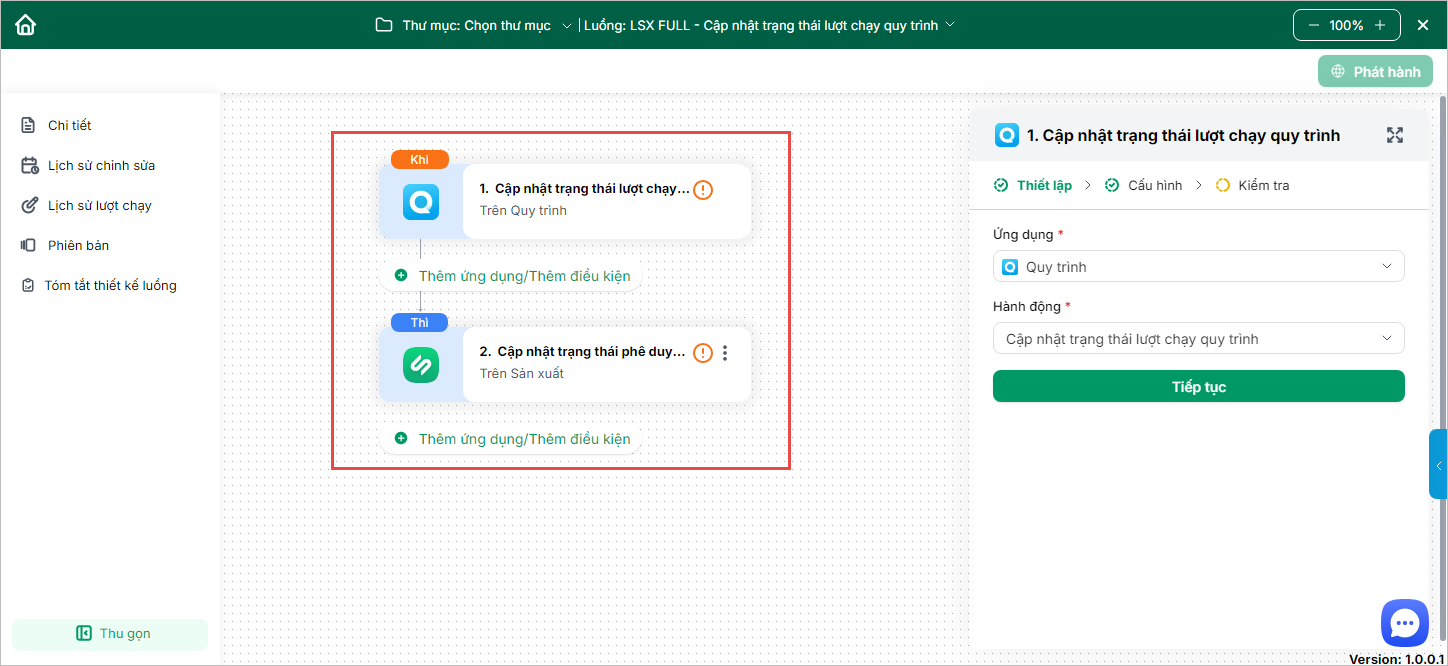Click the Tiếp tục button
The image size is (1448, 666).
click(x=1198, y=386)
